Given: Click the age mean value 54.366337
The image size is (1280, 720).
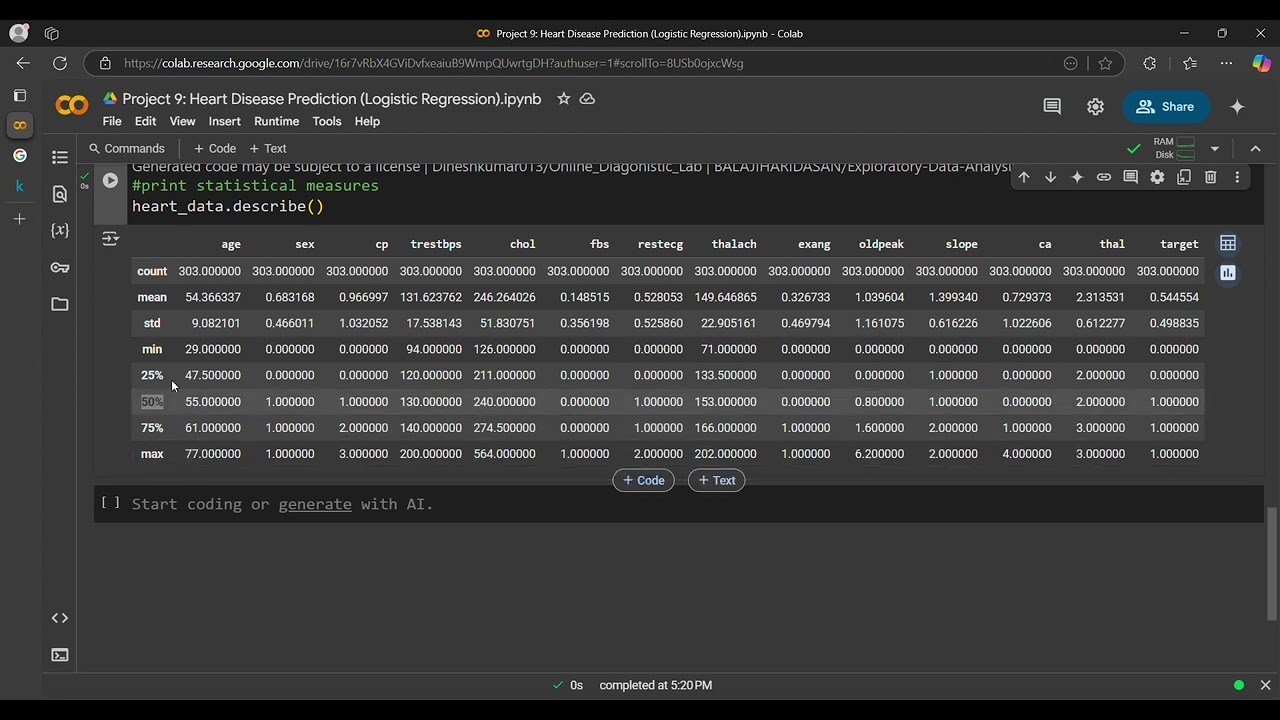Looking at the screenshot, I should click(x=213, y=297).
